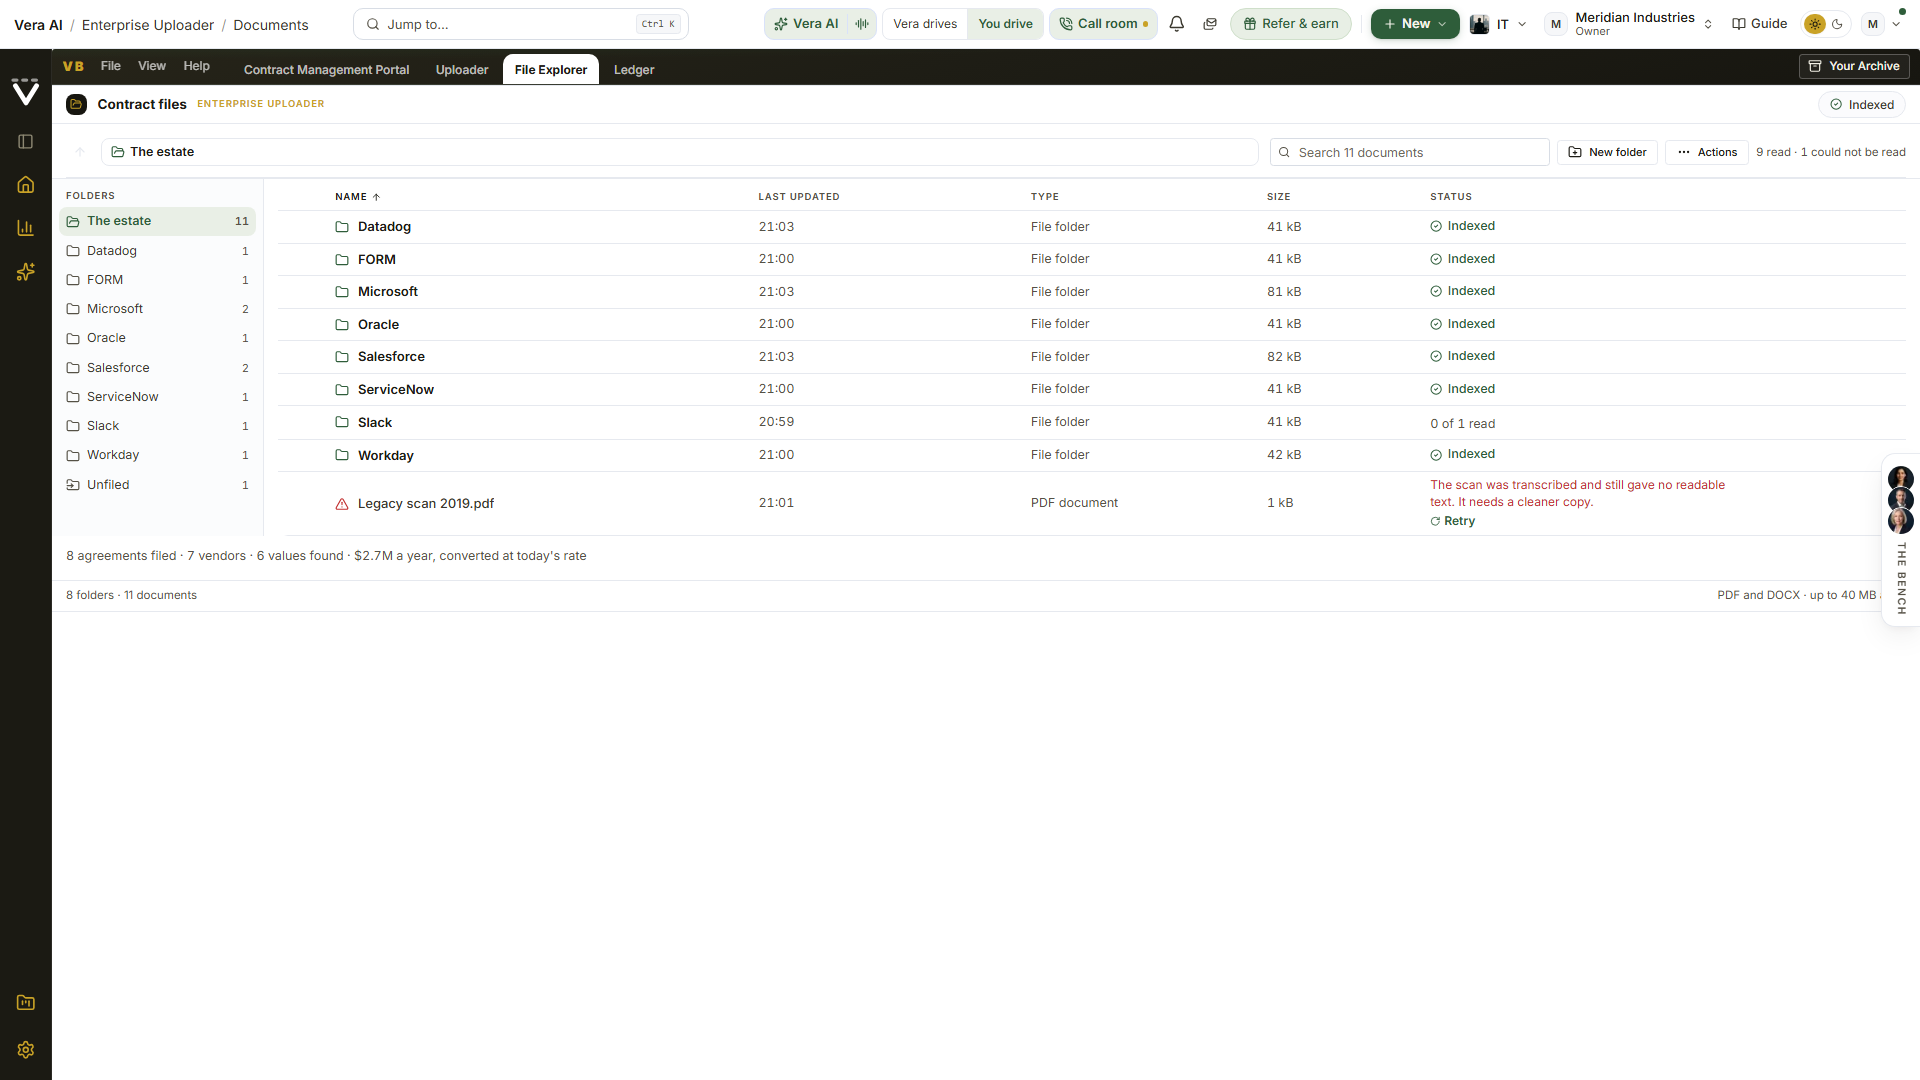Click the Search 11 documents field
This screenshot has height=1080, width=1920.
(1410, 152)
